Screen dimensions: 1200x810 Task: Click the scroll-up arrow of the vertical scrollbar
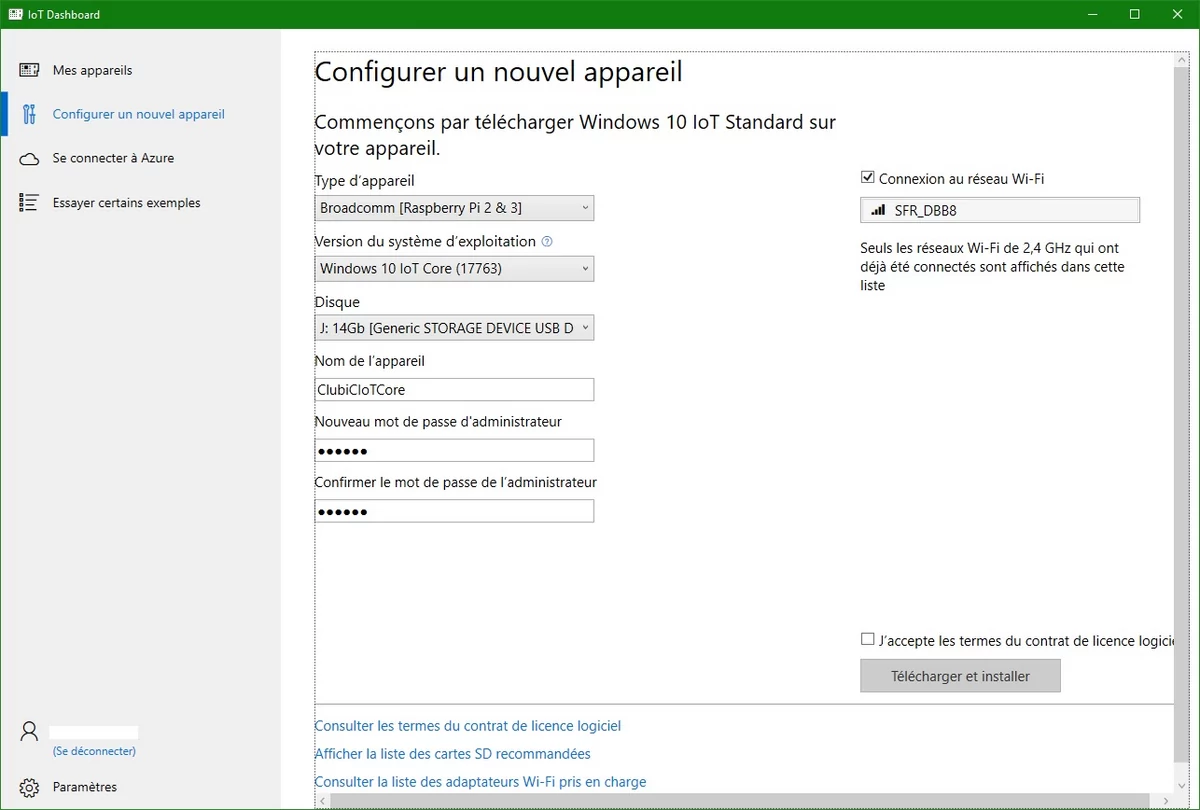[1182, 60]
